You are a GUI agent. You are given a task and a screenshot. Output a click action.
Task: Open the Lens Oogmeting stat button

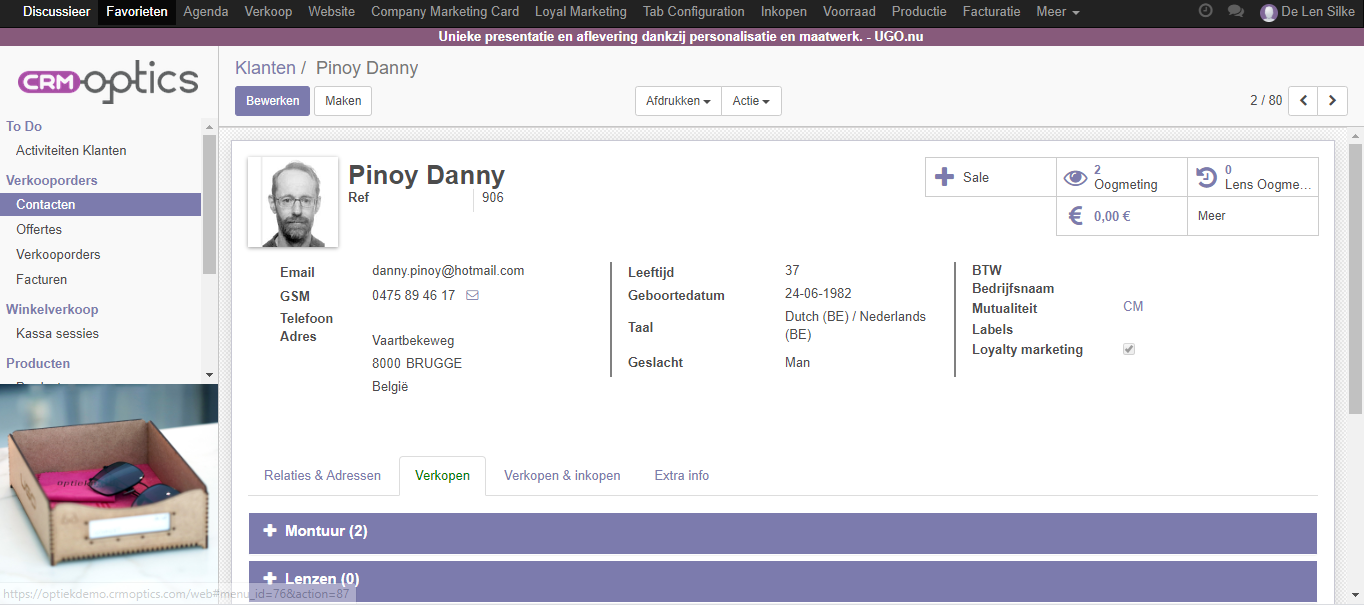point(1253,177)
